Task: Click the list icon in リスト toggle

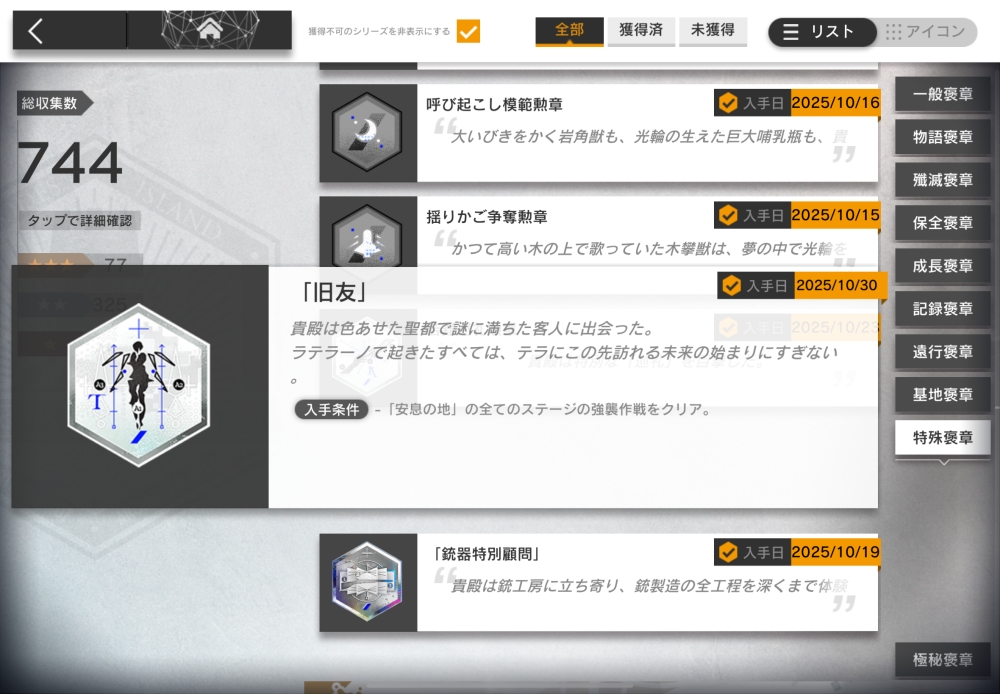Action: [790, 32]
